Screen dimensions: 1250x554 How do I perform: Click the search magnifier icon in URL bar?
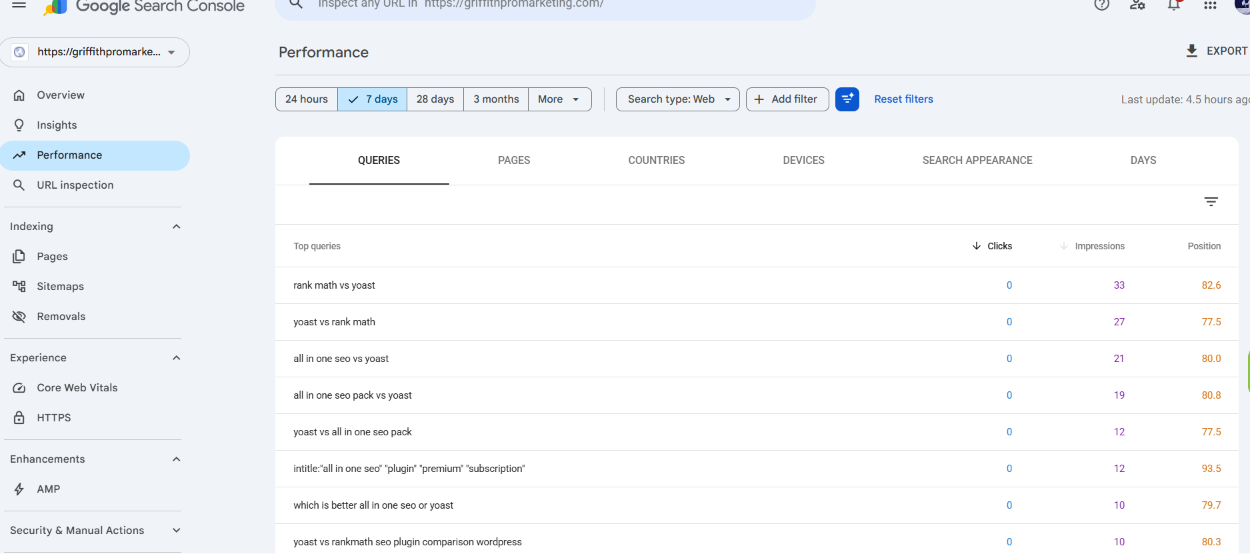[x=295, y=5]
